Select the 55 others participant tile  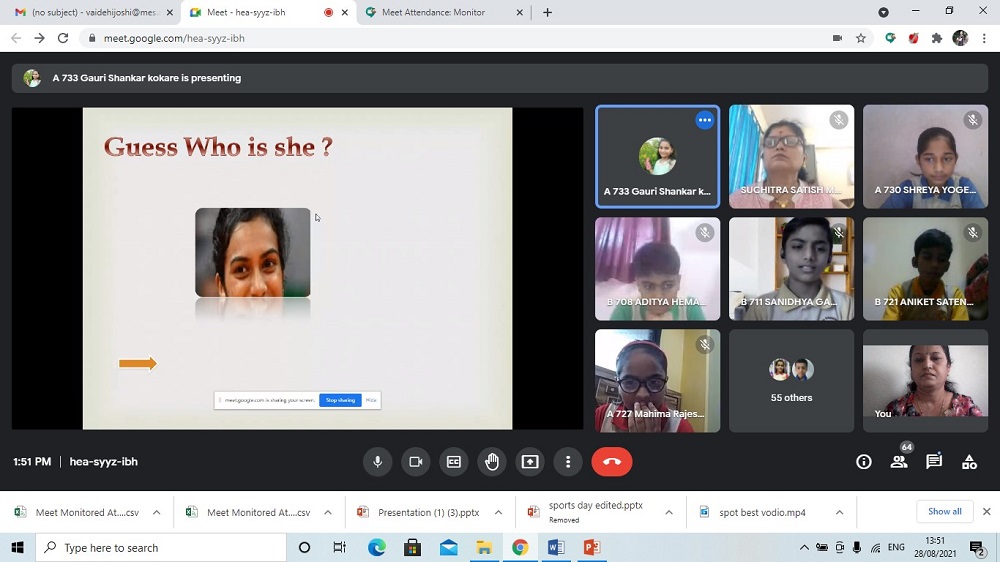(x=791, y=381)
